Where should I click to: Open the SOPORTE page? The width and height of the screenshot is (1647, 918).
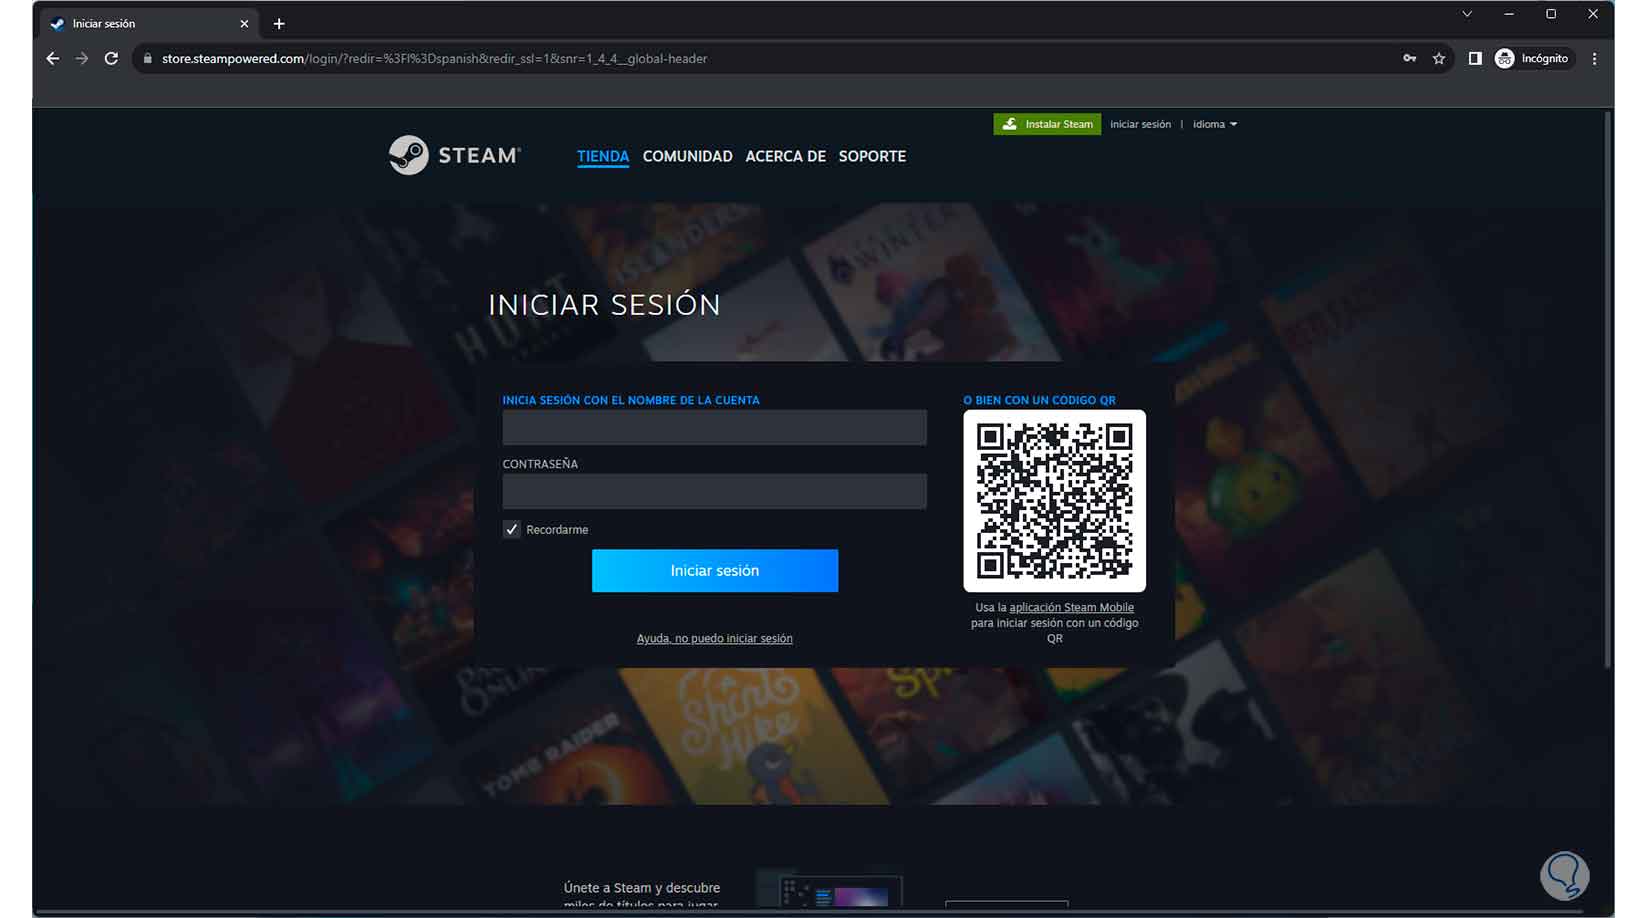(872, 156)
